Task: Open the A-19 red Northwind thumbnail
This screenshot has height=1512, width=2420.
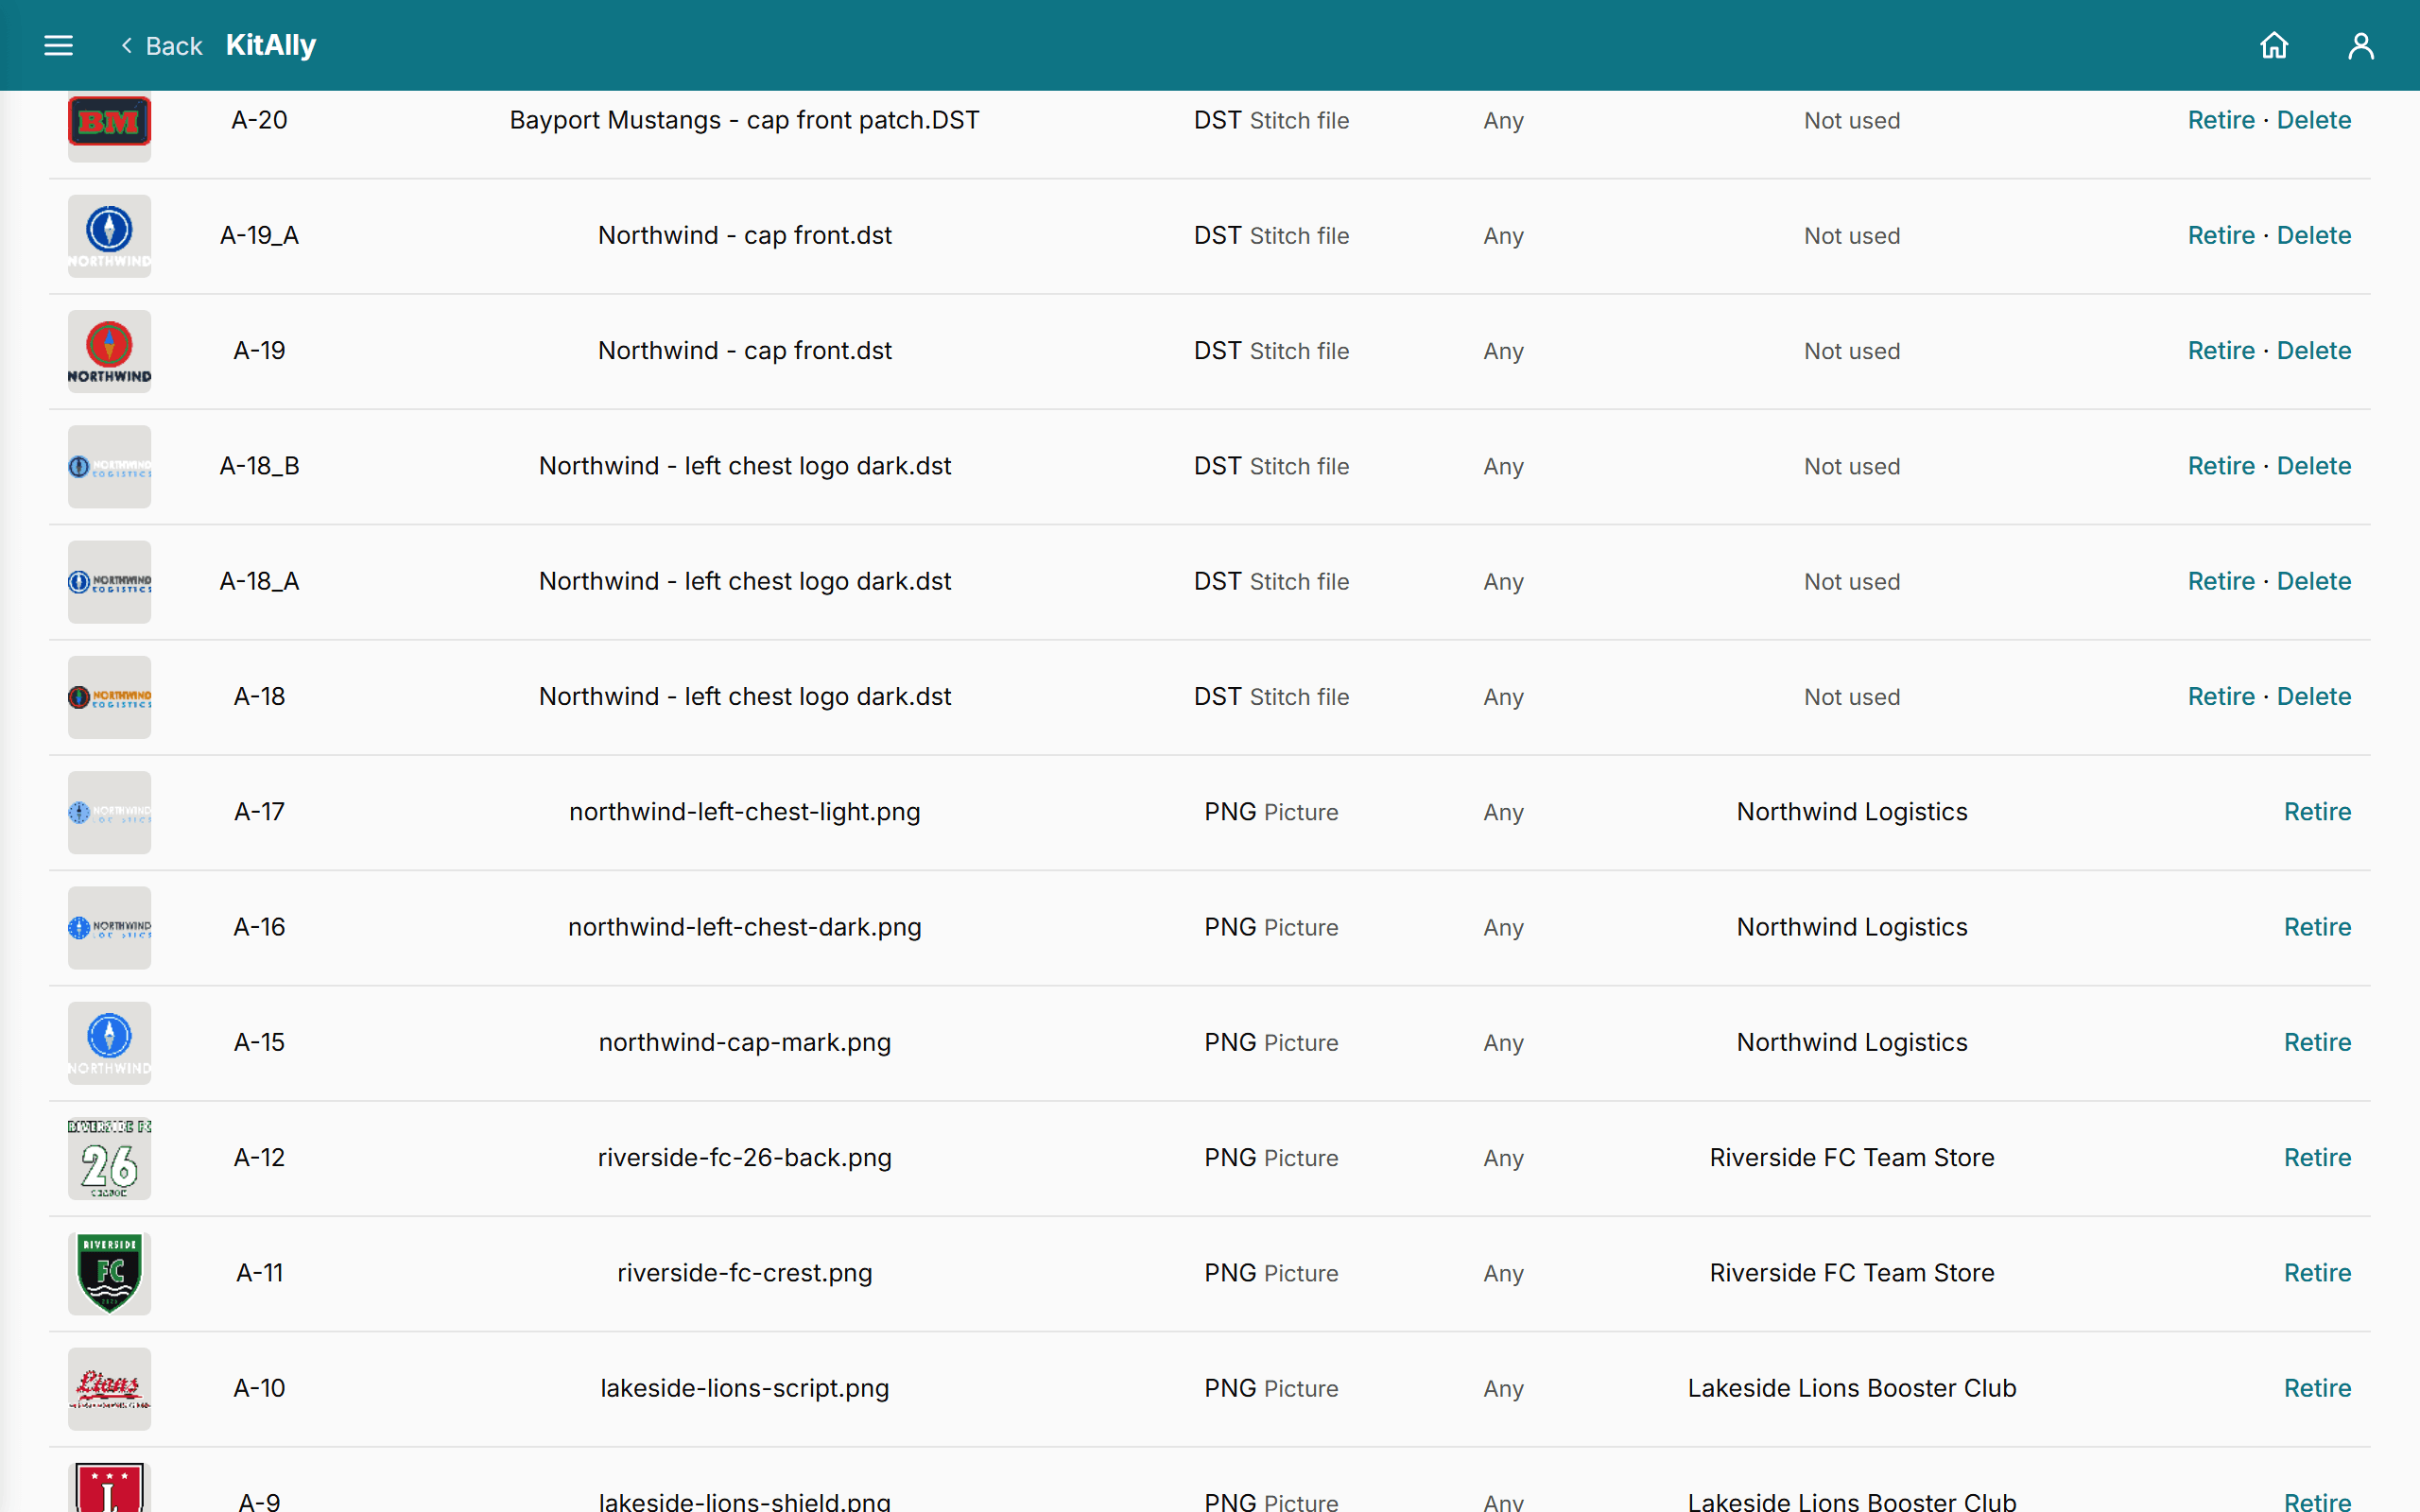Action: [x=109, y=351]
